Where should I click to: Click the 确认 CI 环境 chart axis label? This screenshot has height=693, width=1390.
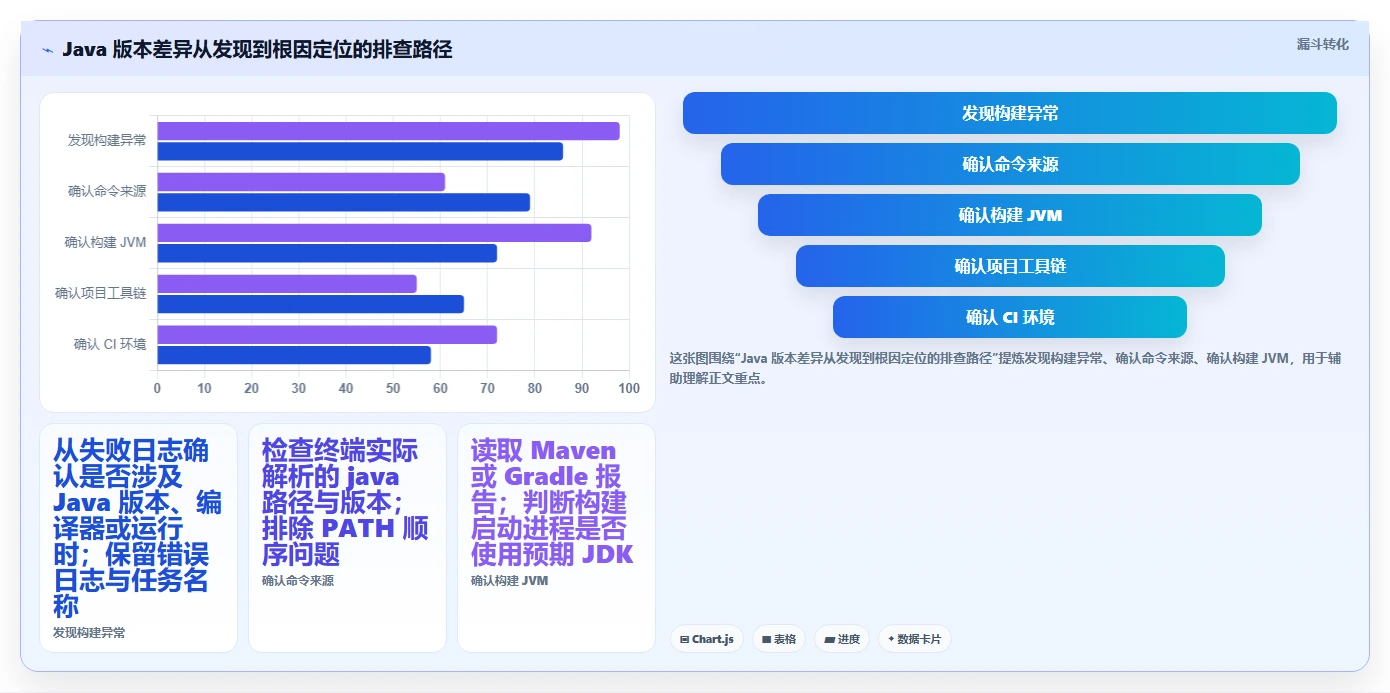coord(110,344)
